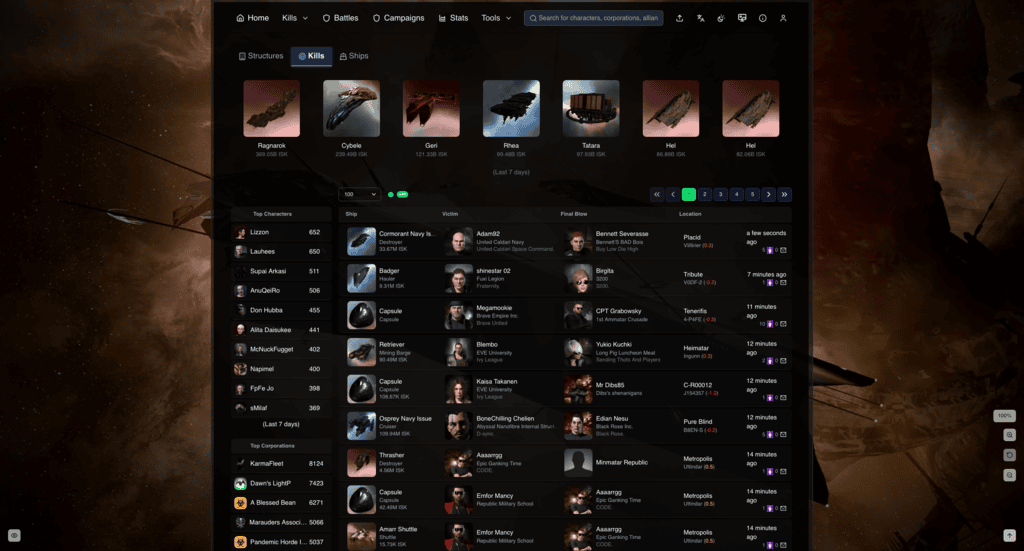Click the Badger hauler ship icon
The width and height of the screenshot is (1024, 551).
(x=361, y=279)
